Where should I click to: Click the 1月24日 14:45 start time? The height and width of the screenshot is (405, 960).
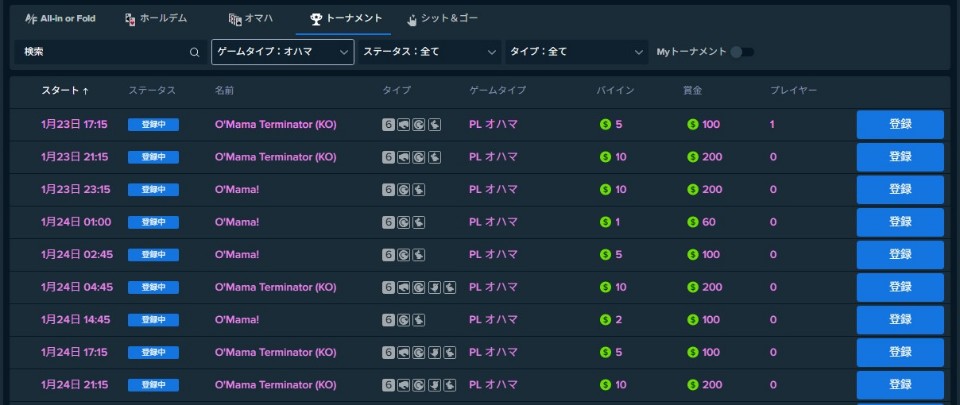click(77, 319)
